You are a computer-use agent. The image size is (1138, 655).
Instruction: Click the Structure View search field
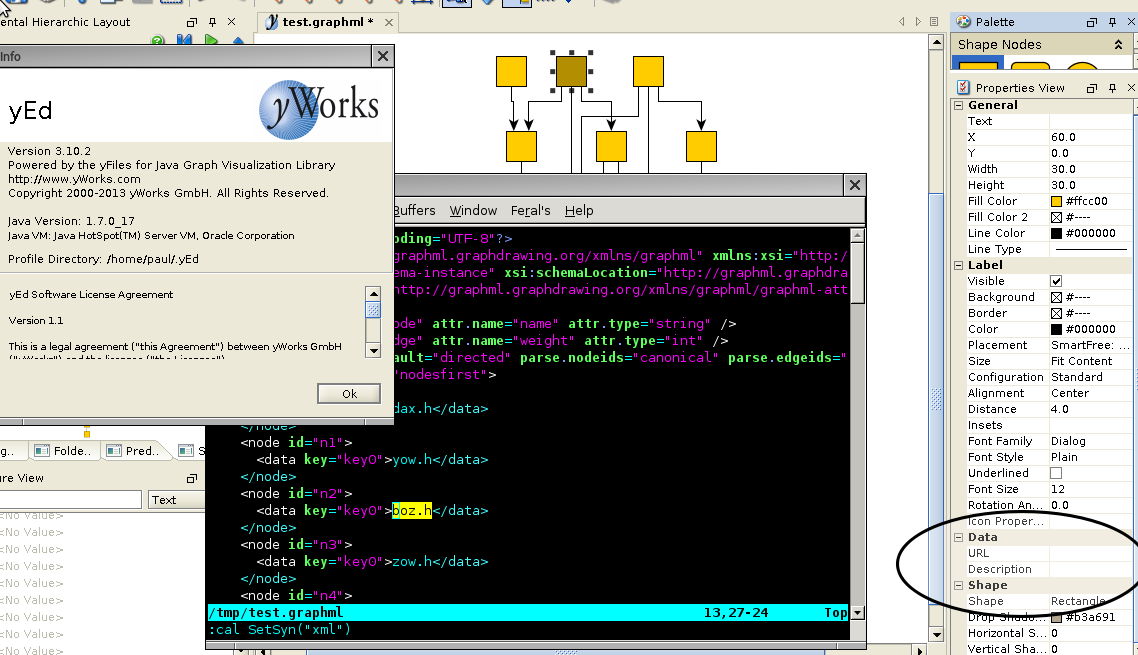[70, 500]
